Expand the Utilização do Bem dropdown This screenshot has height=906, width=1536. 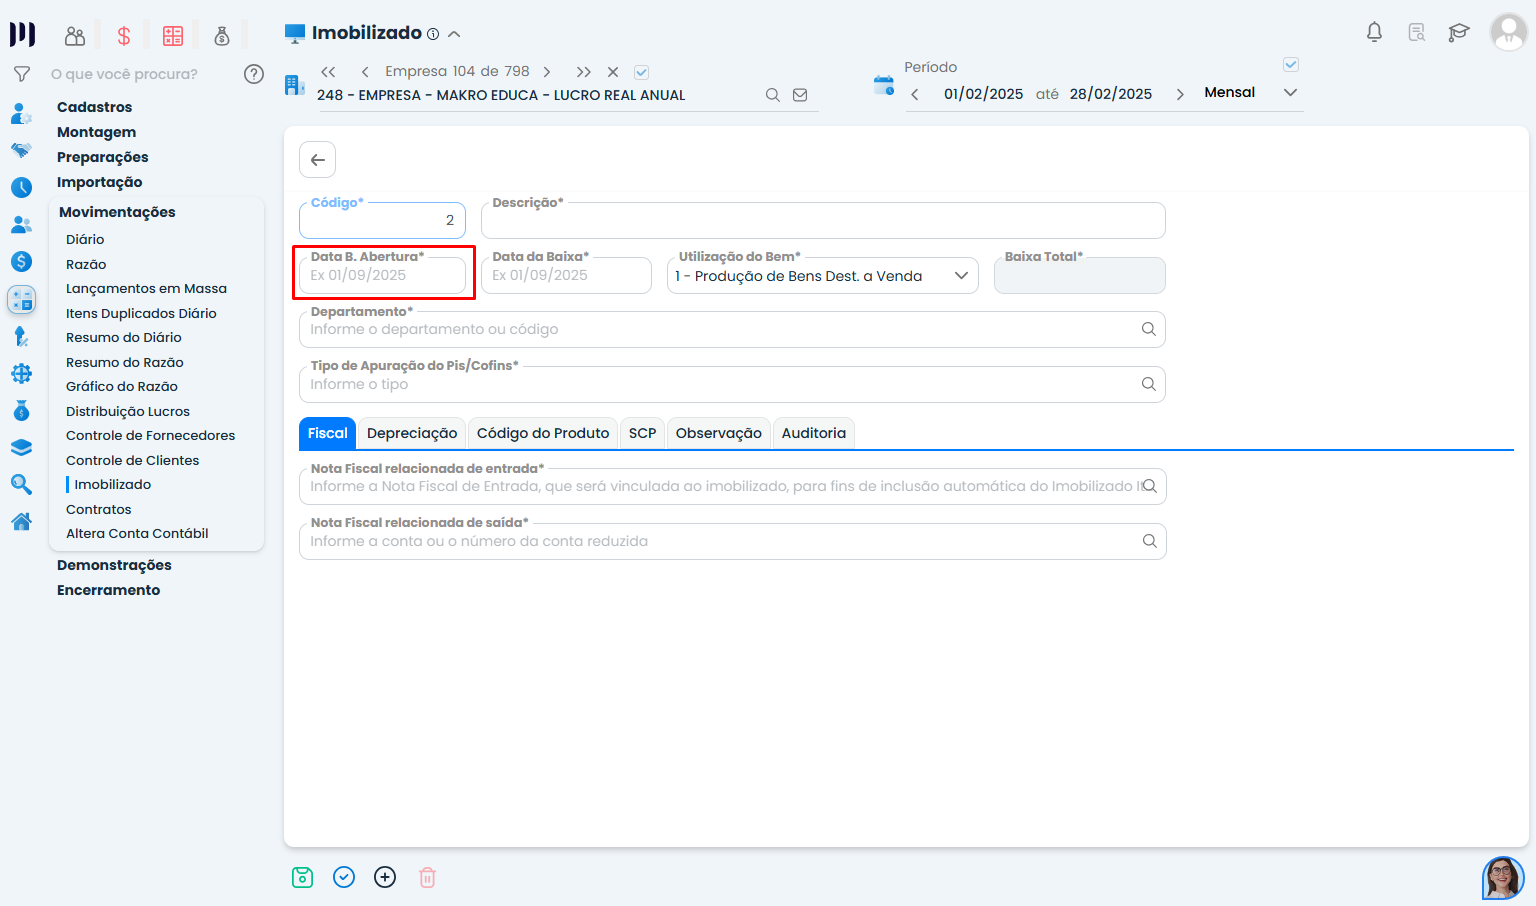click(961, 276)
